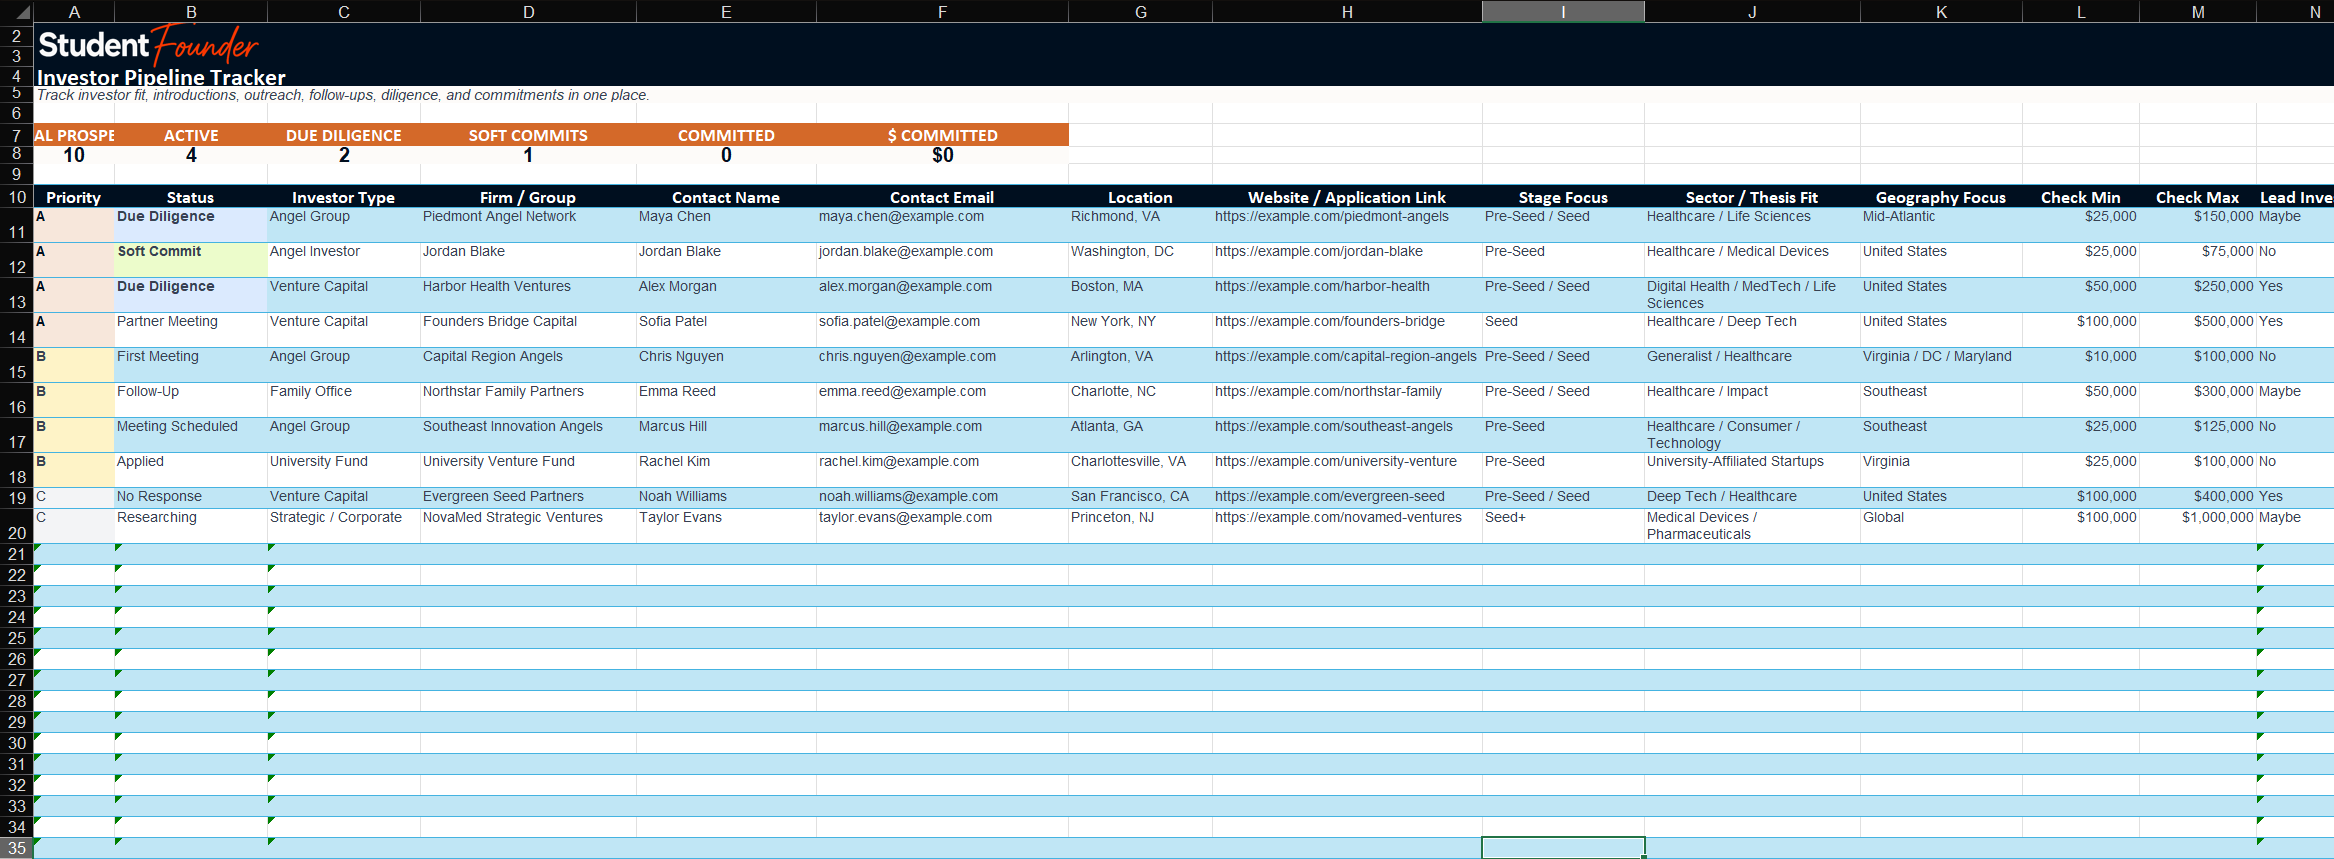
Task: Click the "Priority" table header cell
Action: tap(74, 198)
